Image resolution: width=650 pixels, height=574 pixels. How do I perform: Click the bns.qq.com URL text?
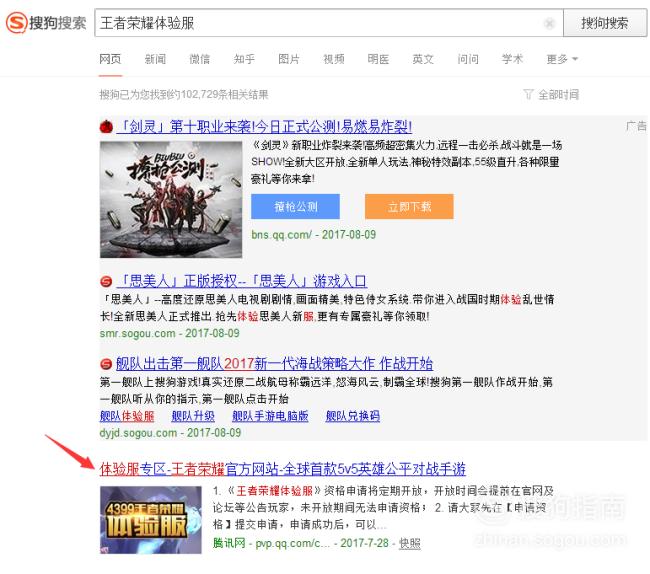pyautogui.click(x=281, y=235)
